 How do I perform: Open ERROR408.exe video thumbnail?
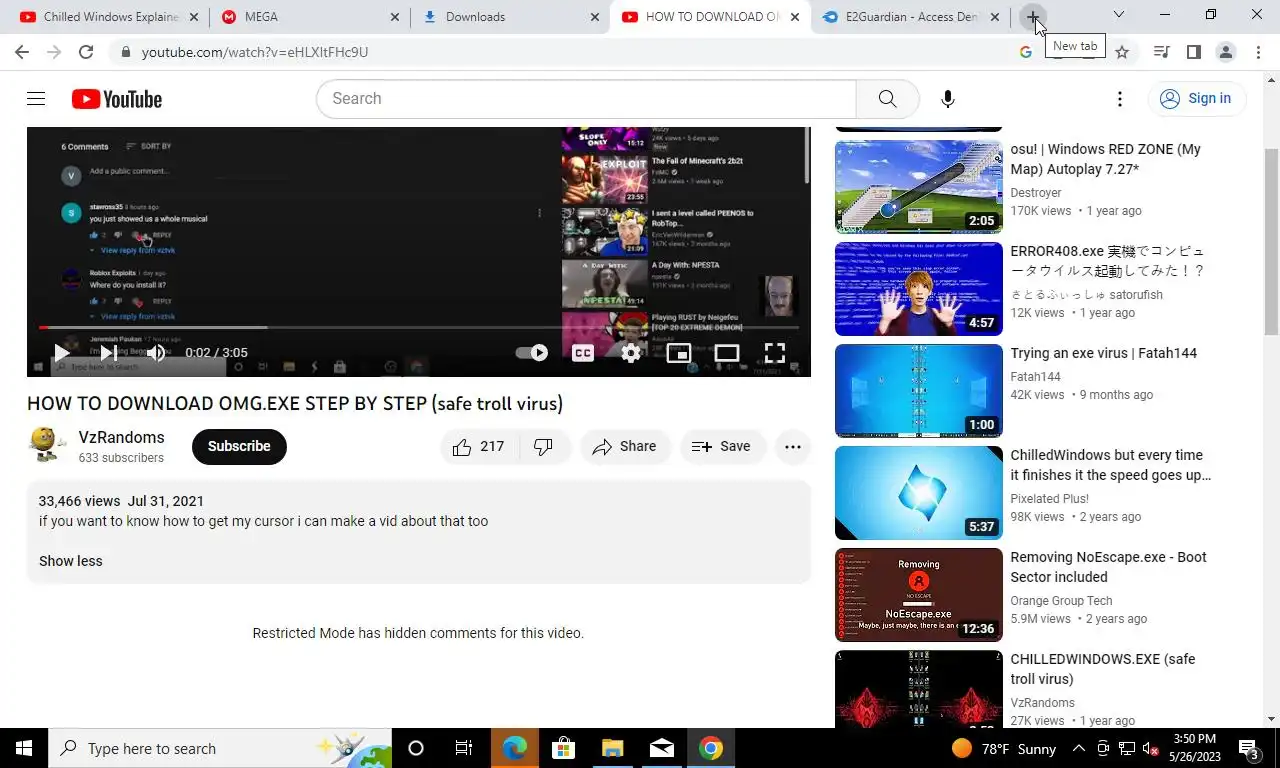[918, 289]
